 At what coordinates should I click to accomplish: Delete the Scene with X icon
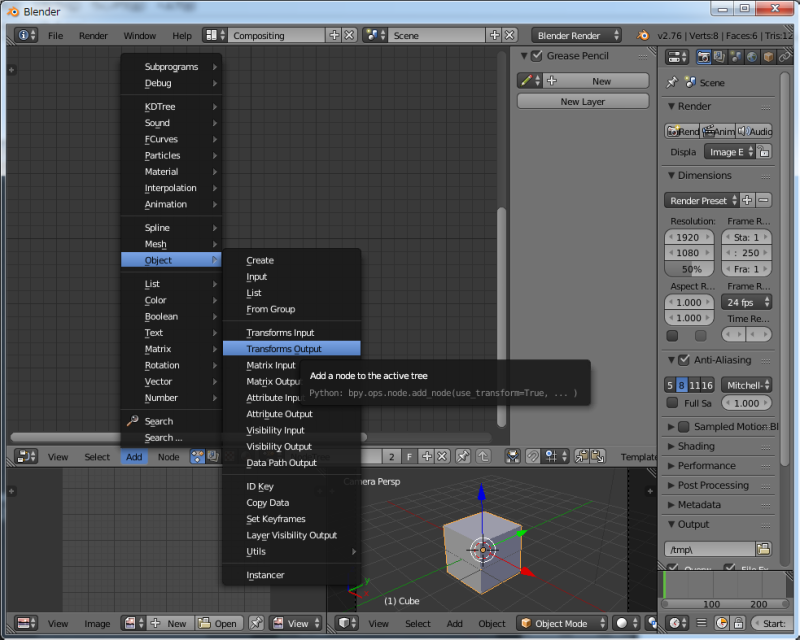pyautogui.click(x=509, y=35)
